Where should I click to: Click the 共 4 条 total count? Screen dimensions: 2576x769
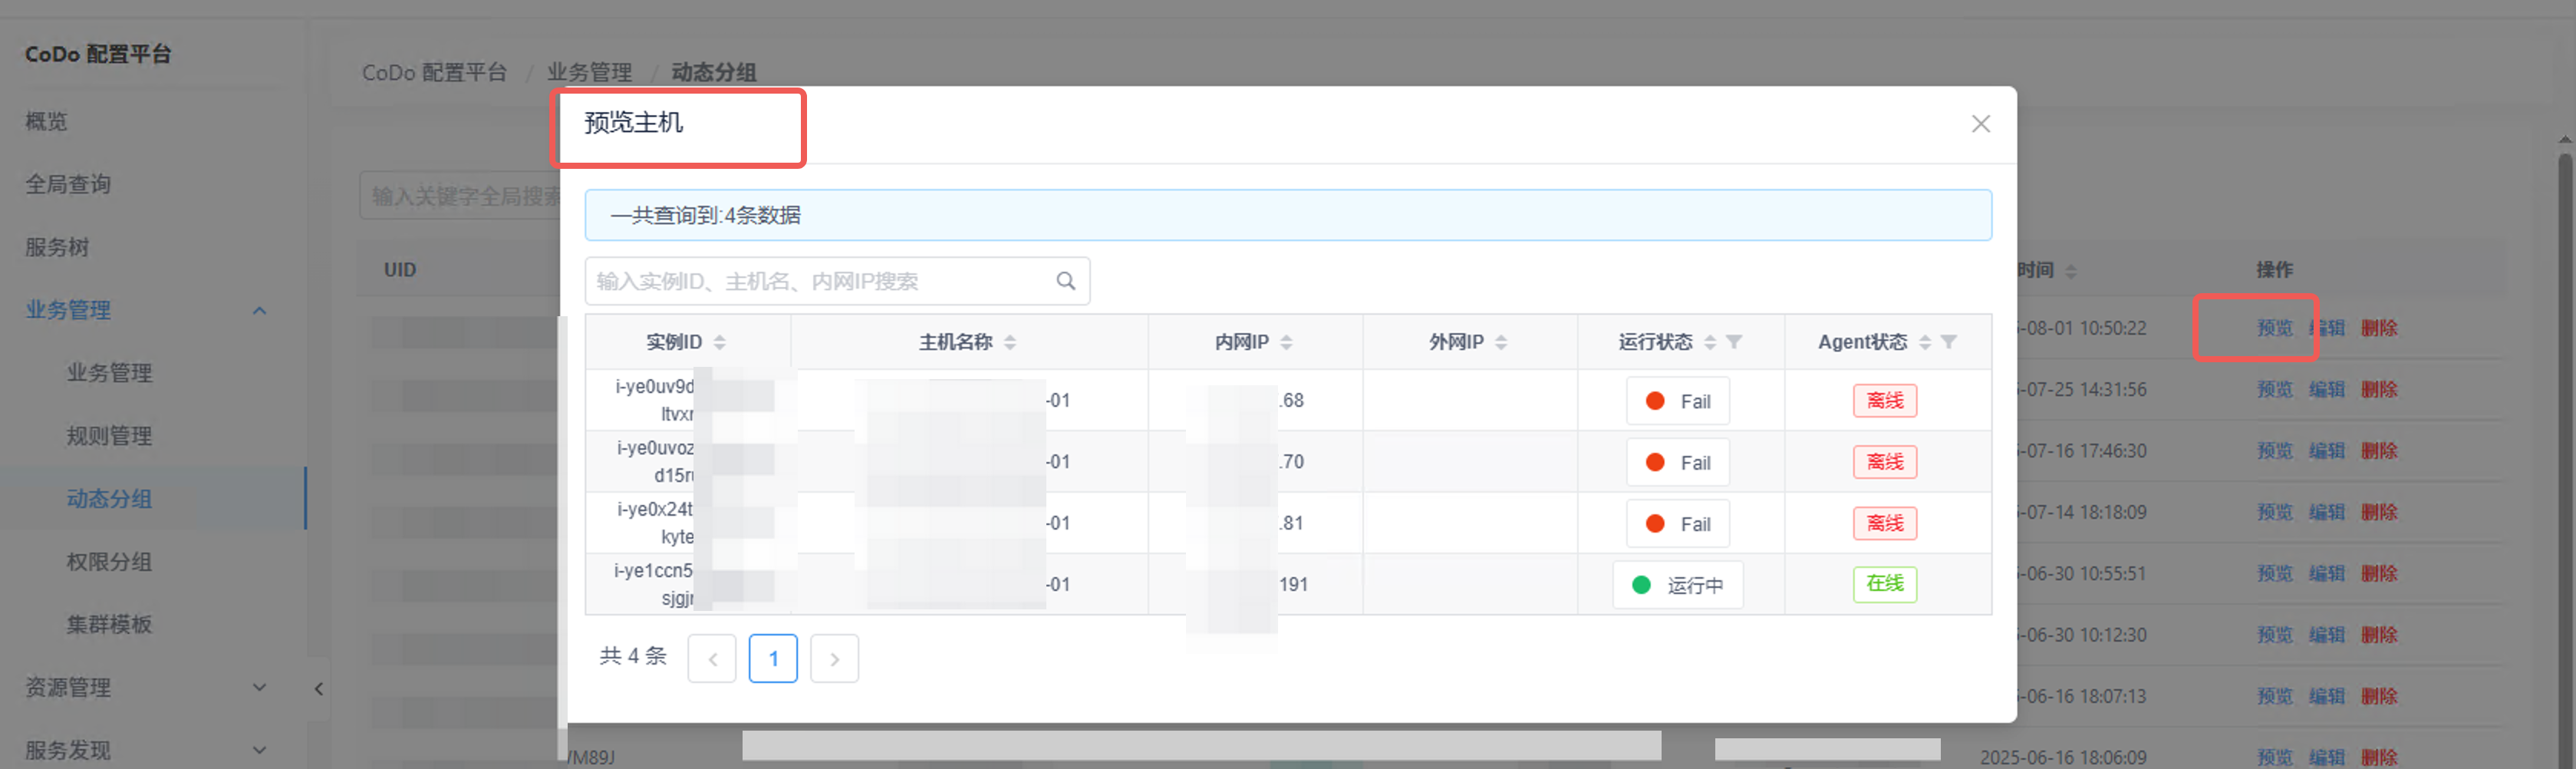click(x=633, y=656)
